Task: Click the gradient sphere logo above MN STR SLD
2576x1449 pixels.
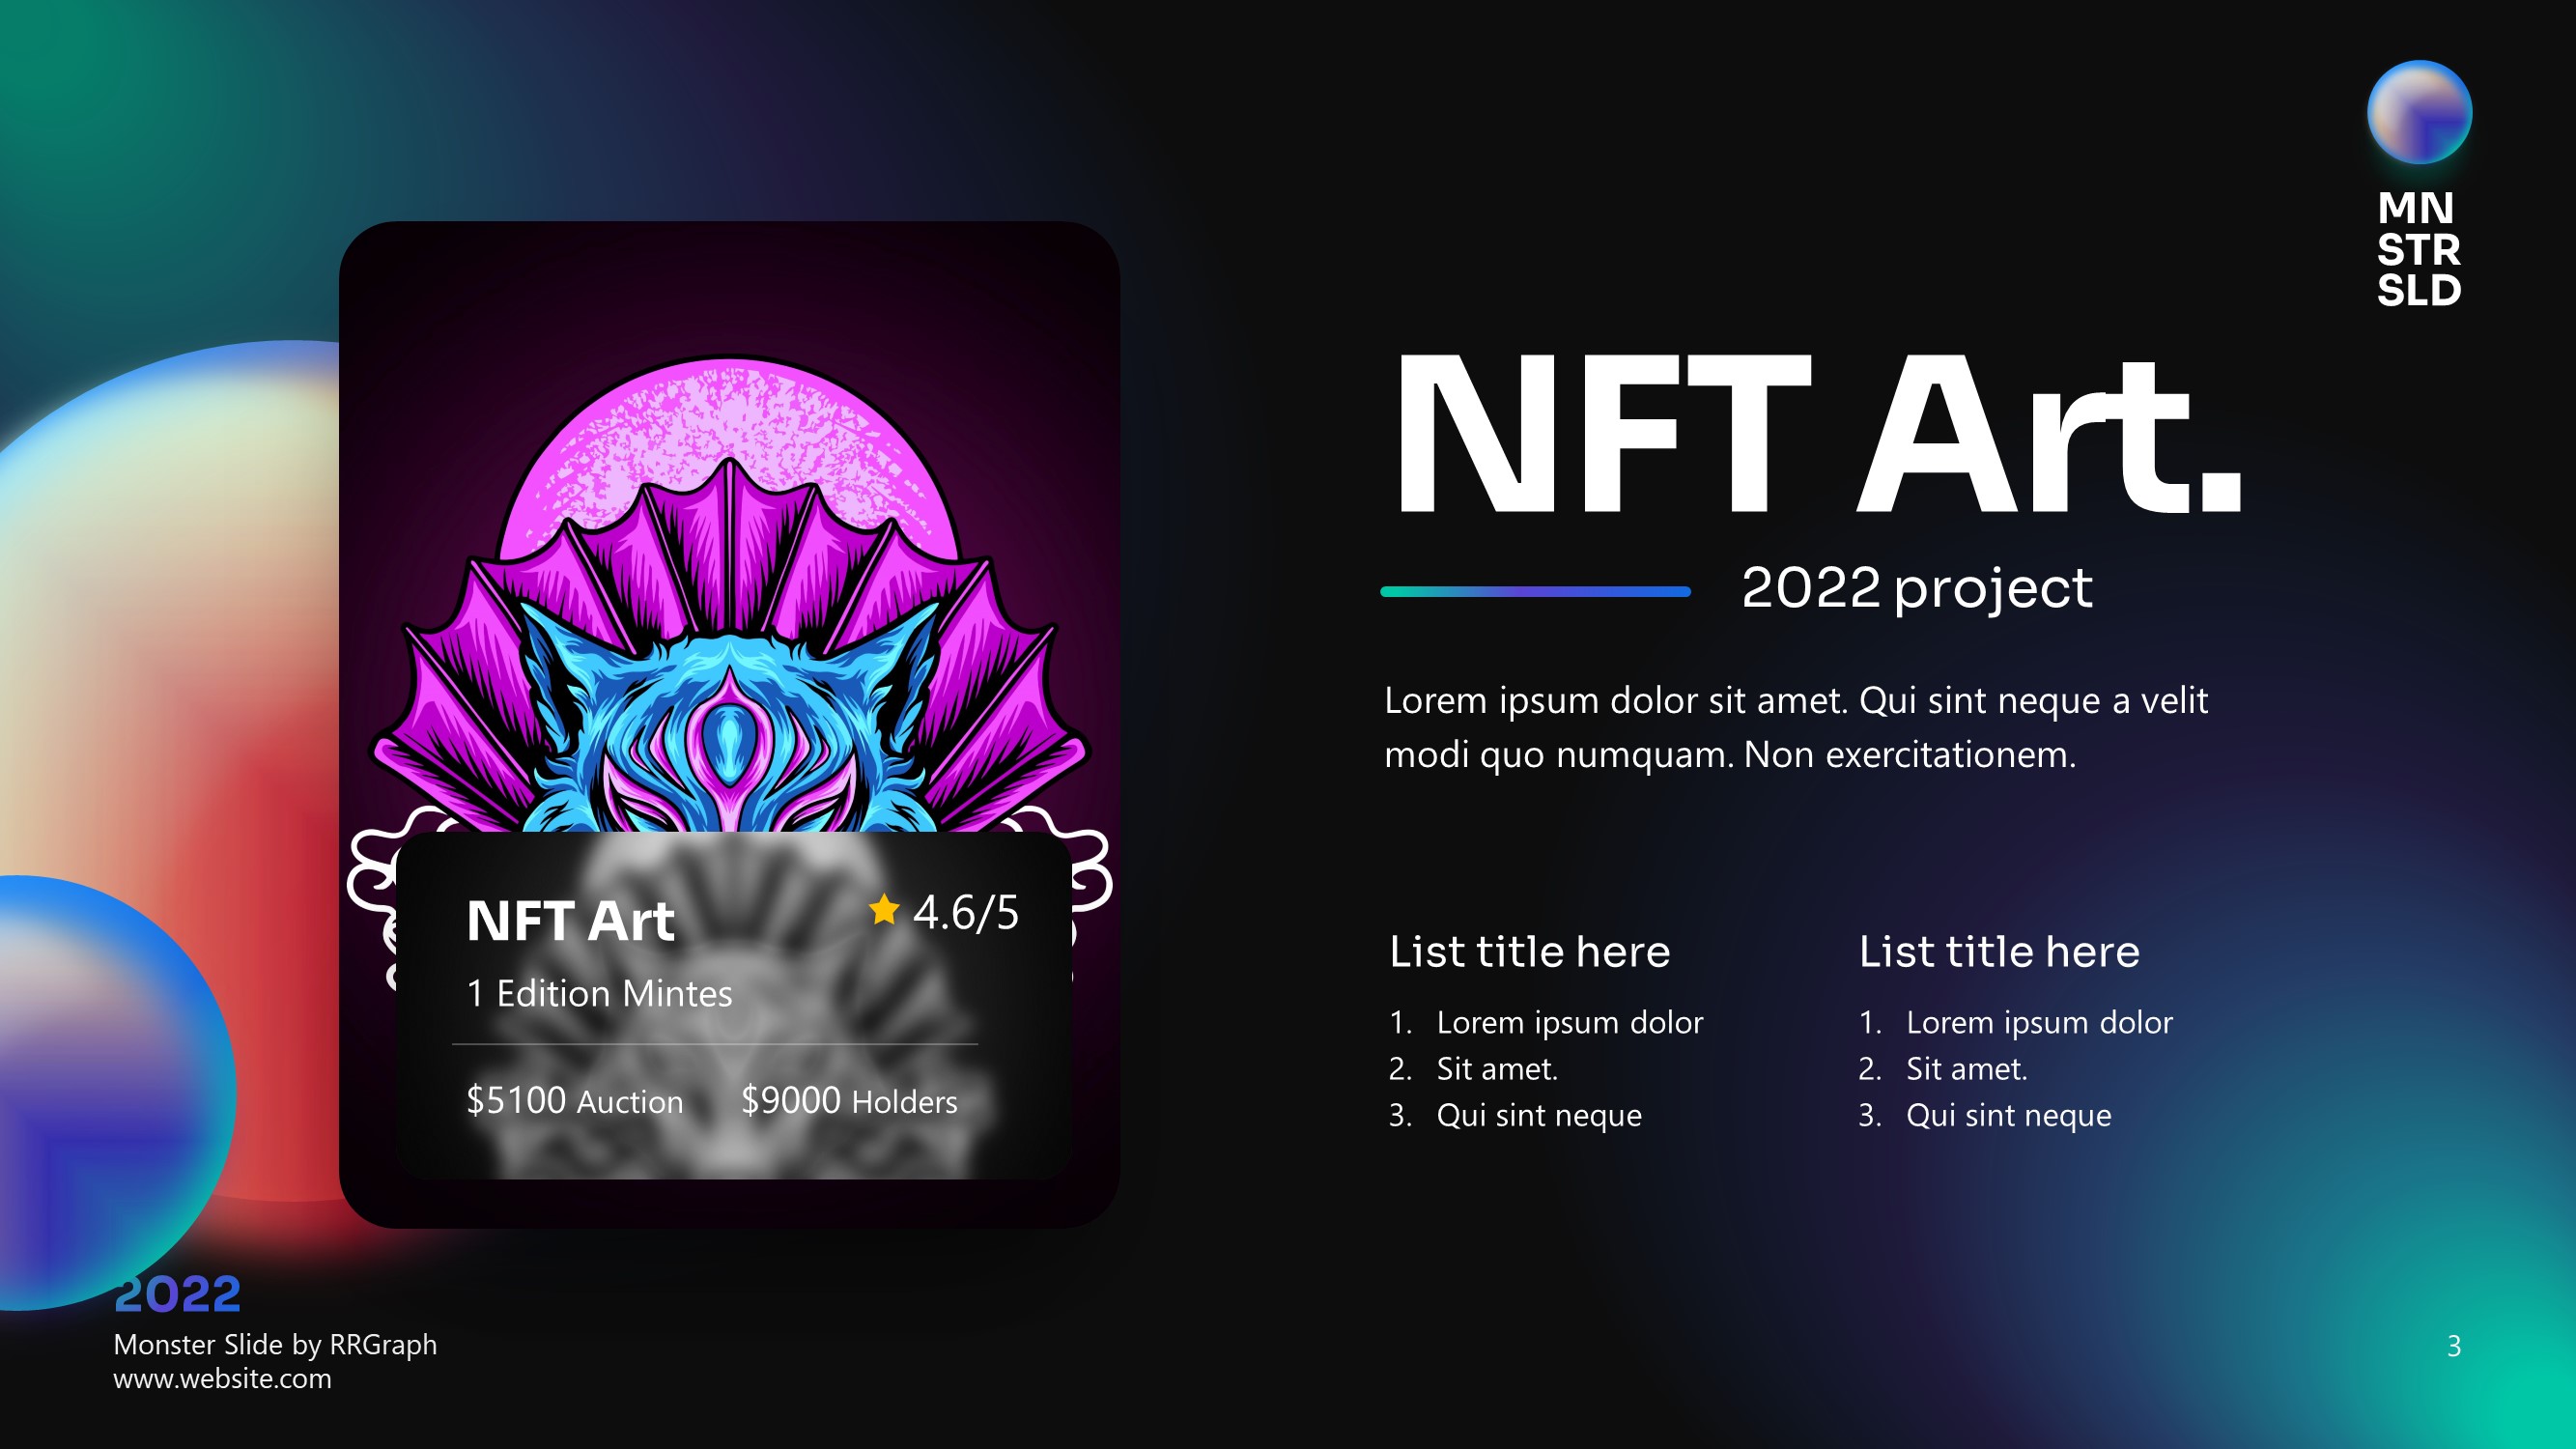Action: [2419, 112]
